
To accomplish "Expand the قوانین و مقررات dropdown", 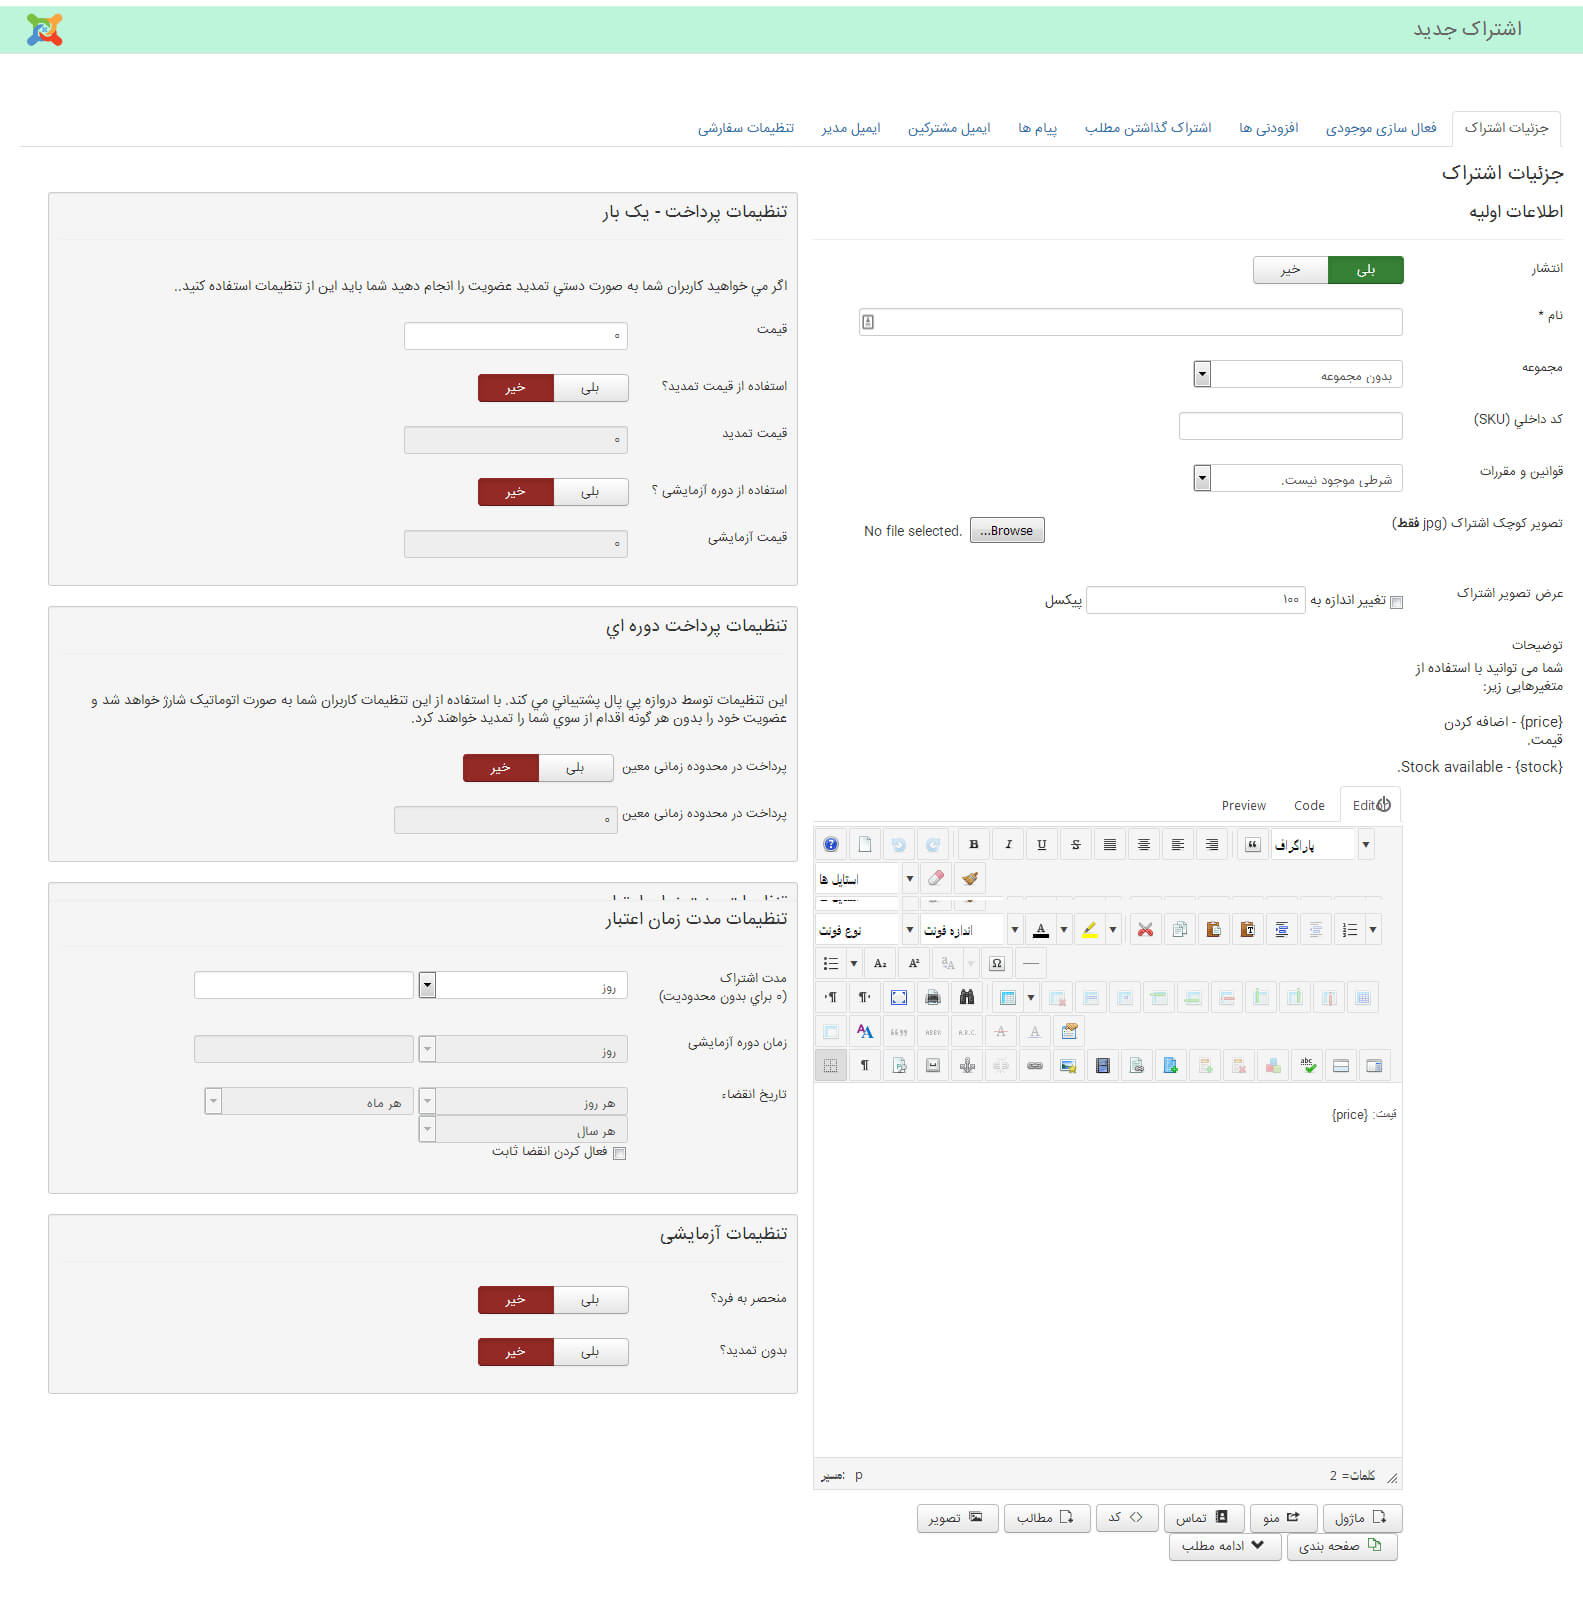I will point(1202,479).
